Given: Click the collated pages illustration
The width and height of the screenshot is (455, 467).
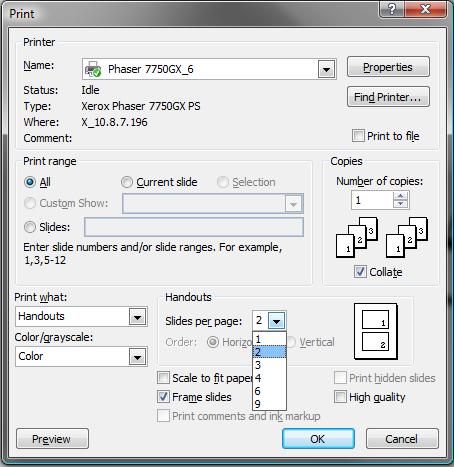Looking at the screenshot, I should pos(382,237).
